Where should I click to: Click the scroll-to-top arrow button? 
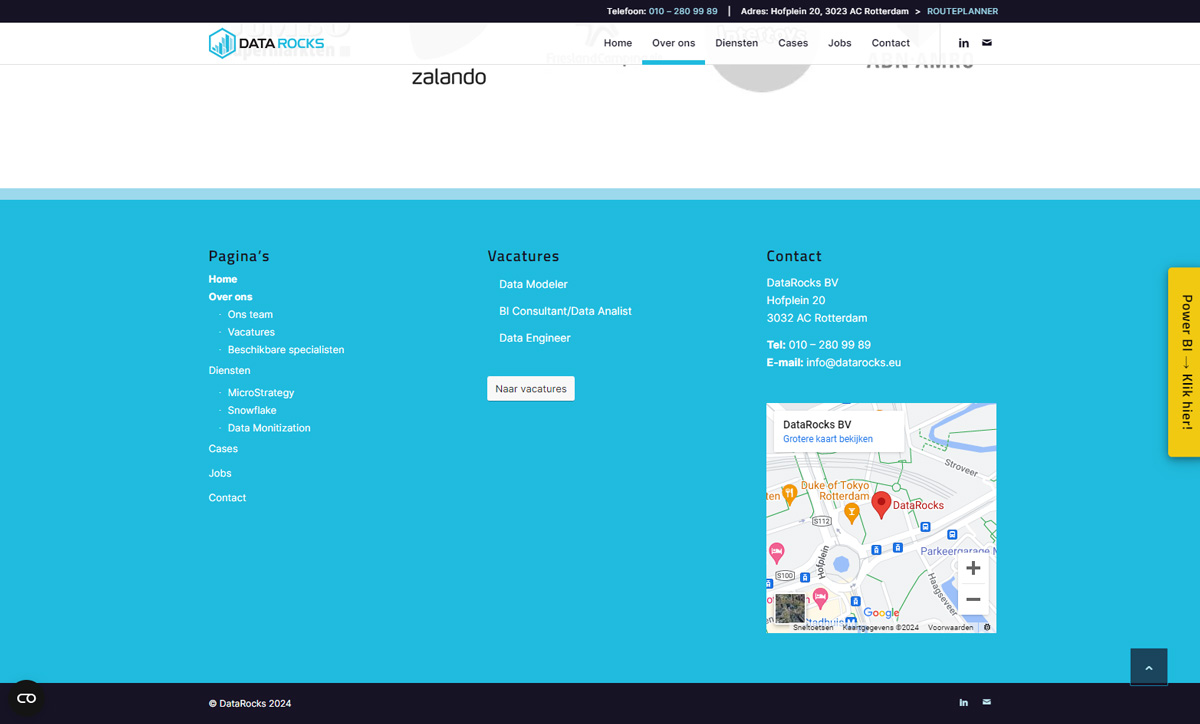[x=1148, y=665]
